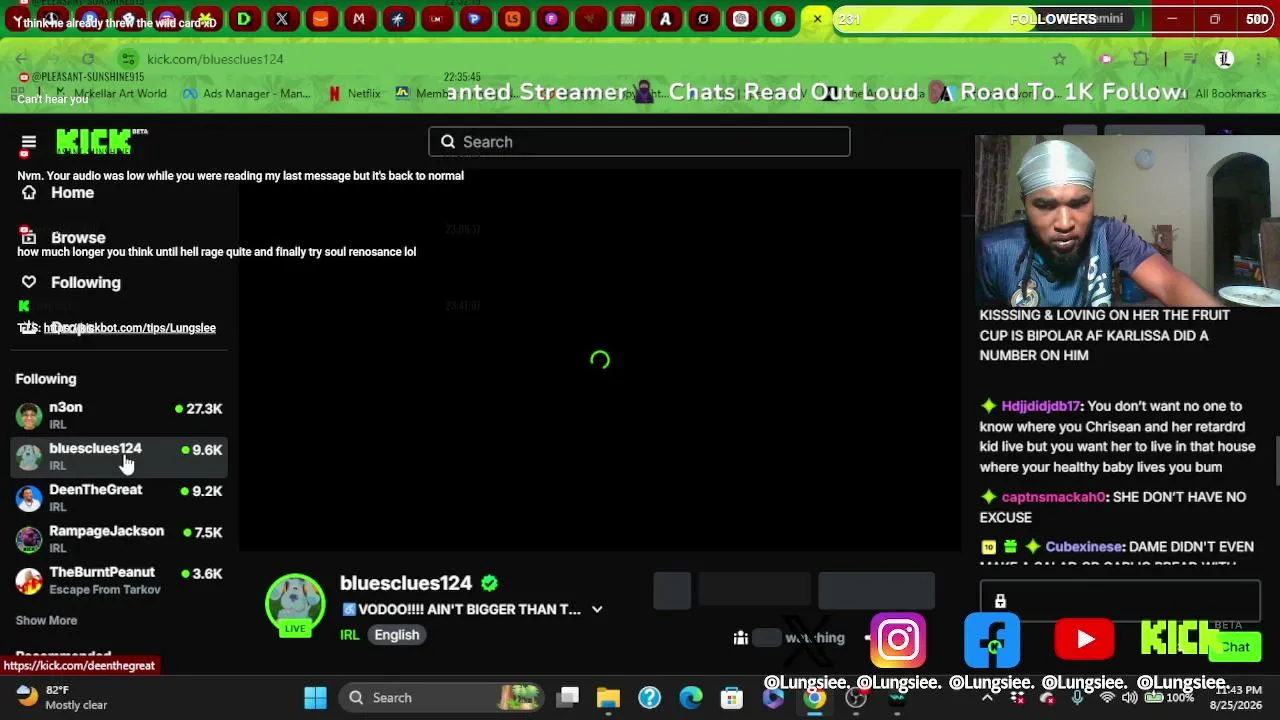The image size is (1280, 720).
Task: Open RampageJackson channel in Following list
Action: (119, 539)
